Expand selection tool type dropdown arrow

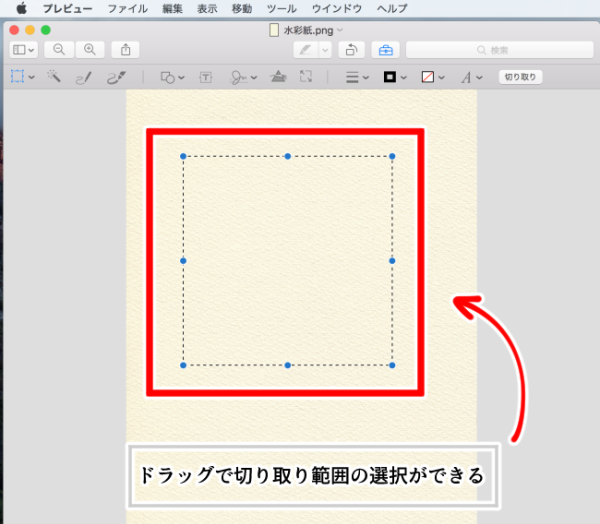pyautogui.click(x=32, y=77)
